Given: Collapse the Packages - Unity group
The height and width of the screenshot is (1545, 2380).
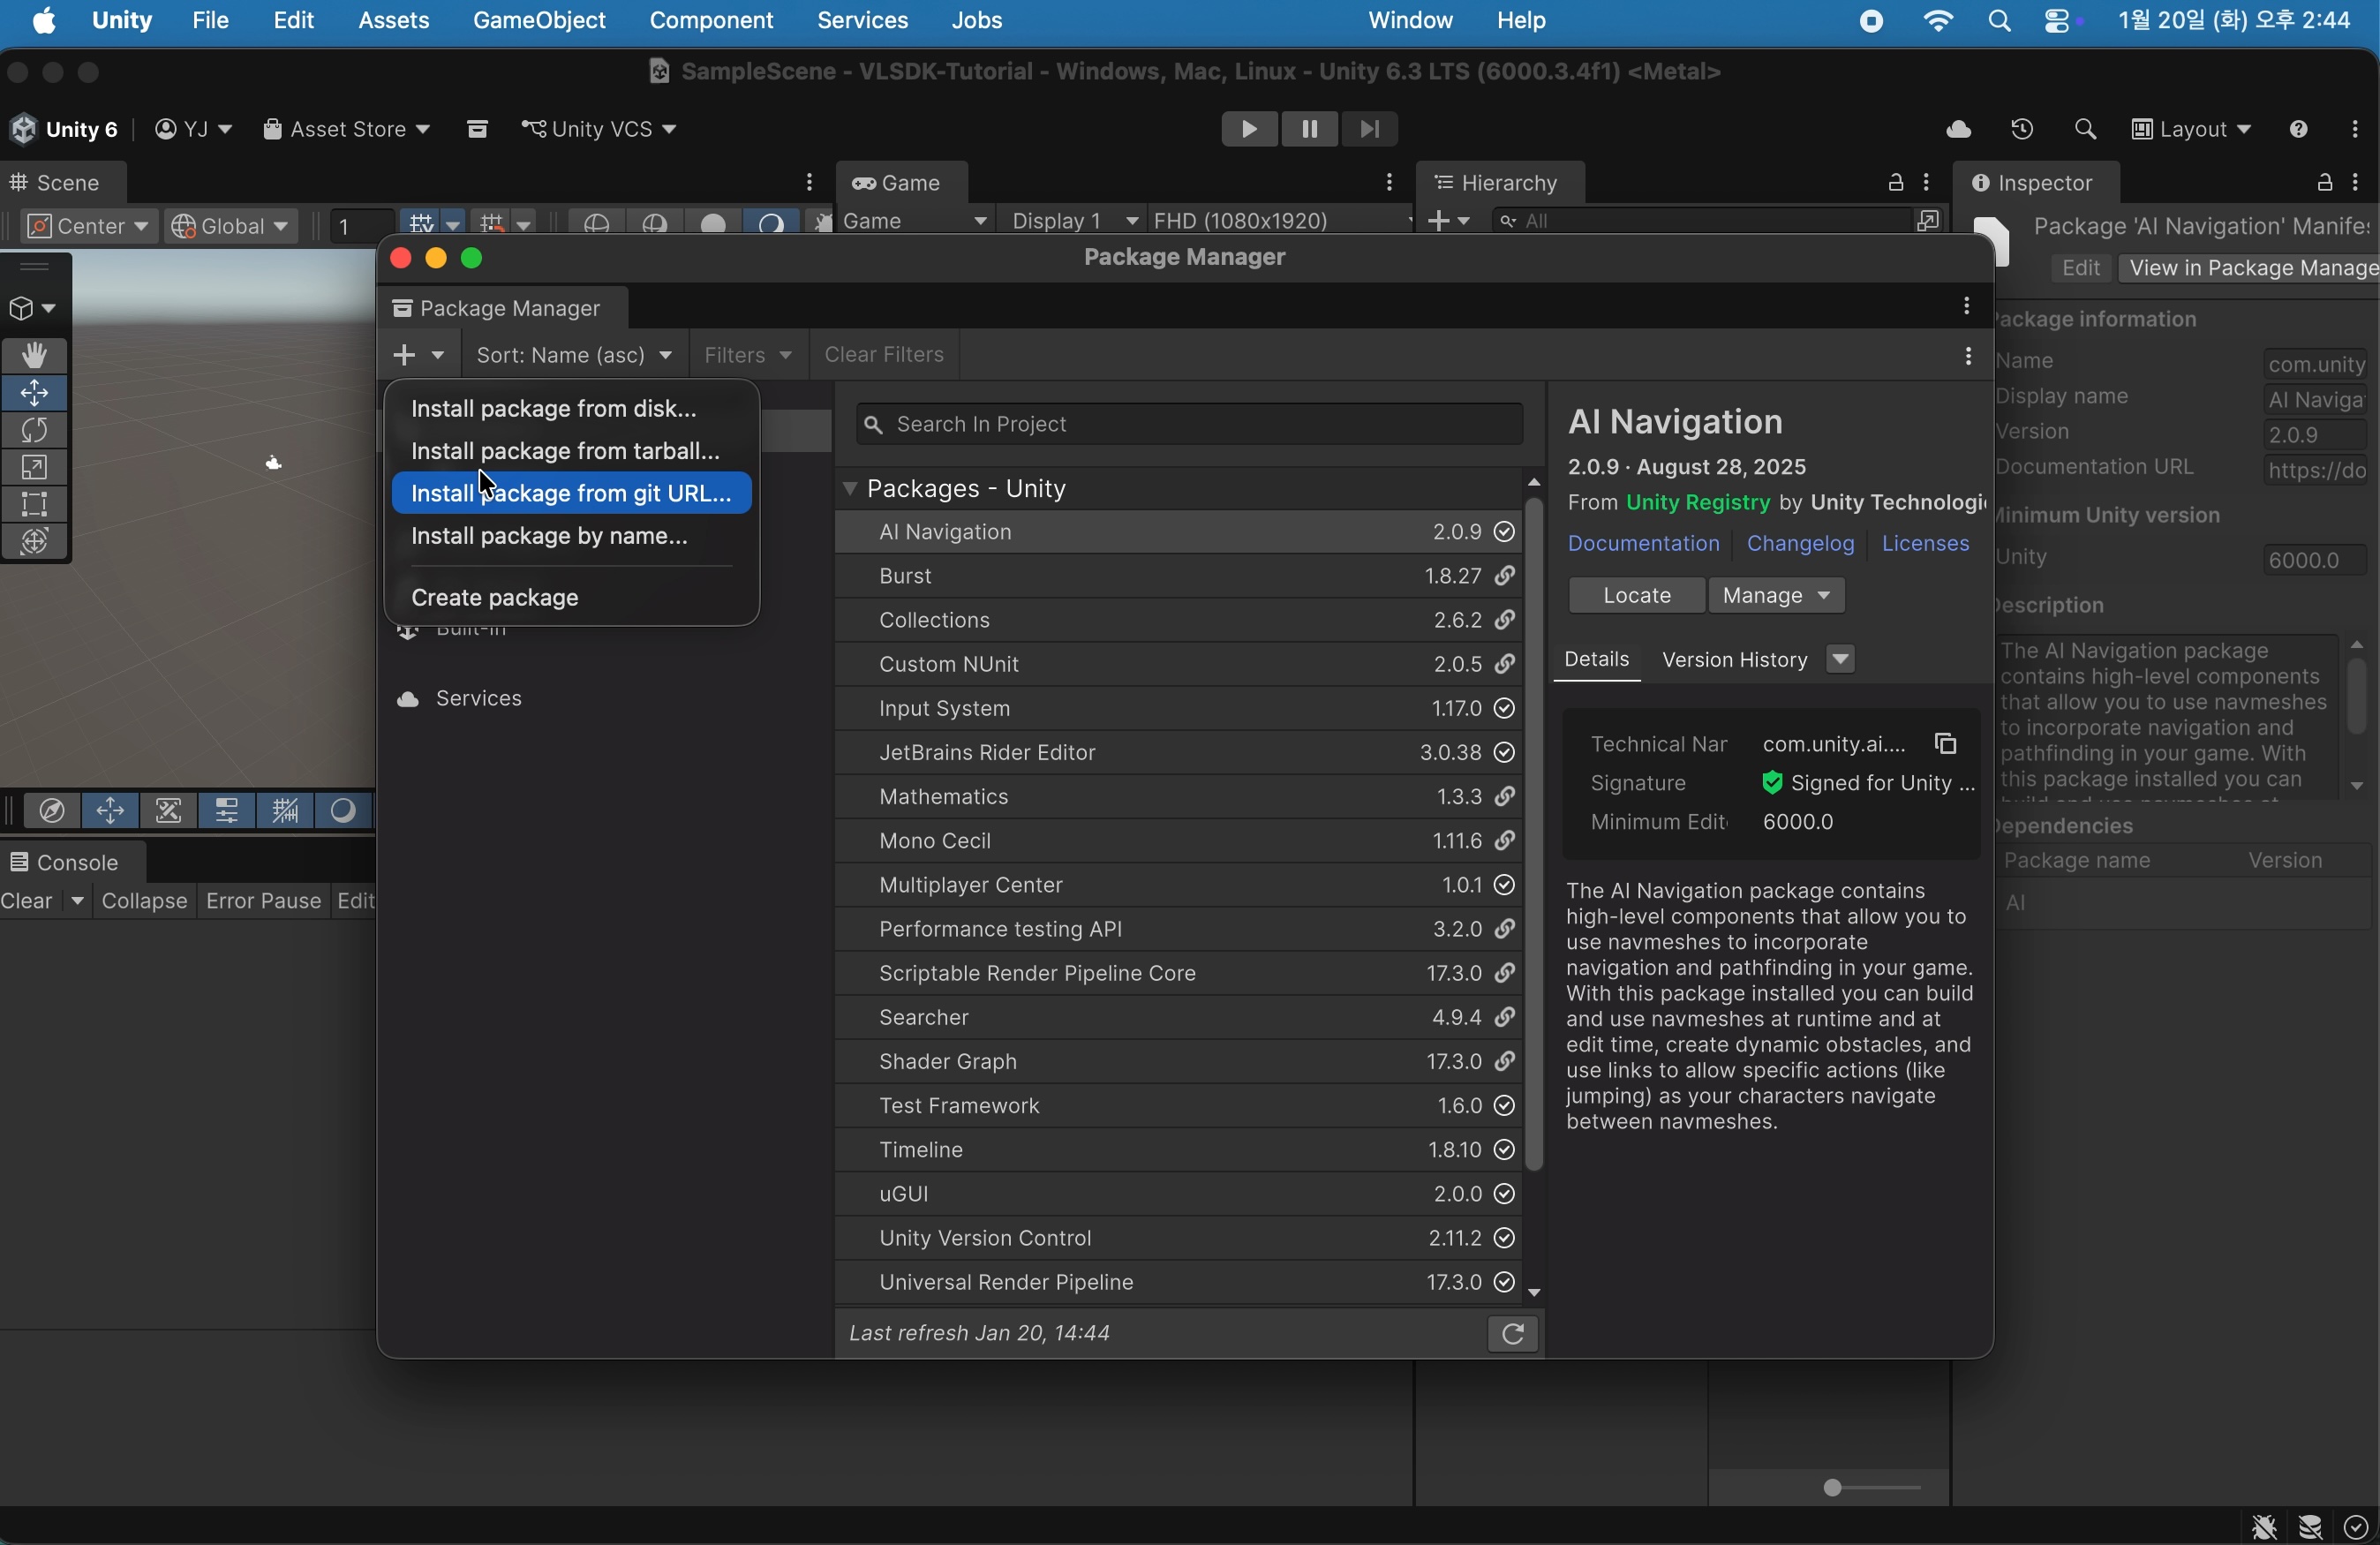Looking at the screenshot, I should tap(850, 489).
